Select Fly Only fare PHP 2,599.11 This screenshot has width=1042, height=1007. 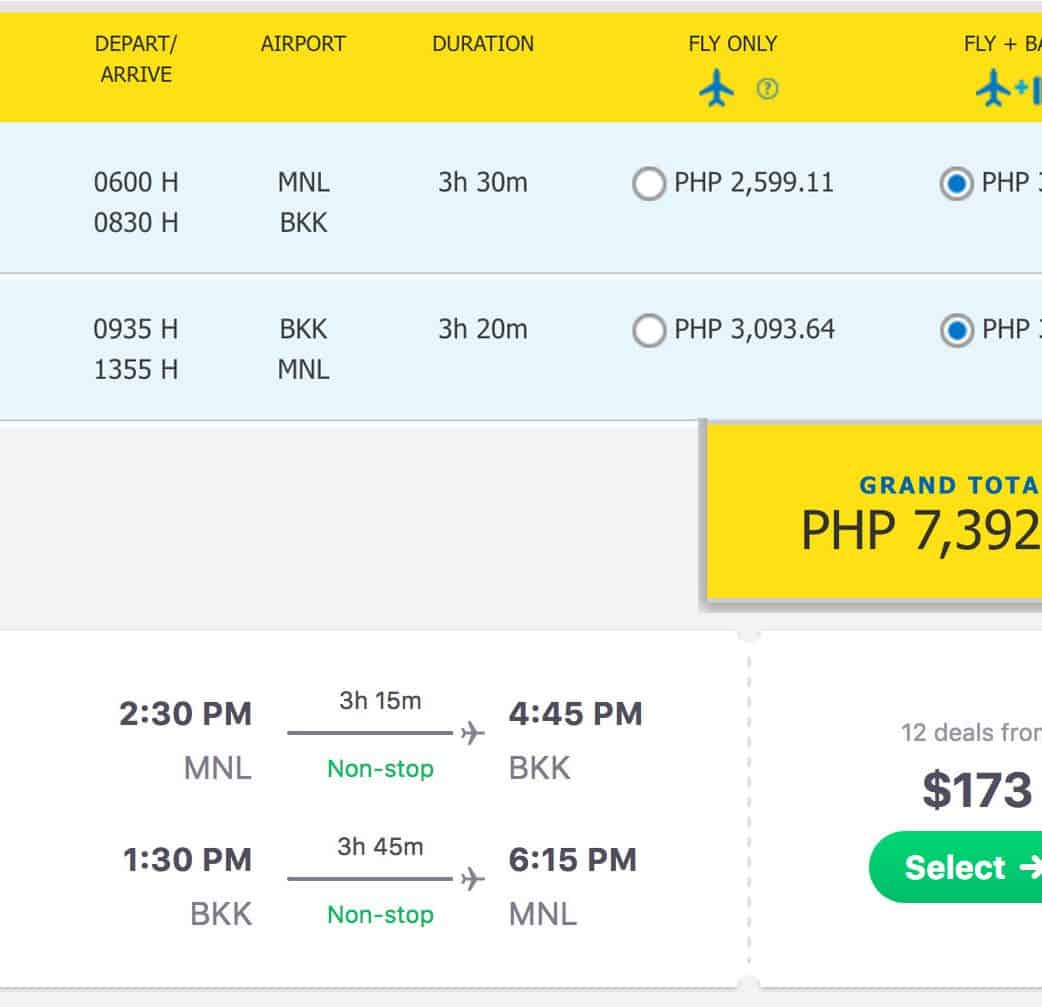tap(649, 184)
